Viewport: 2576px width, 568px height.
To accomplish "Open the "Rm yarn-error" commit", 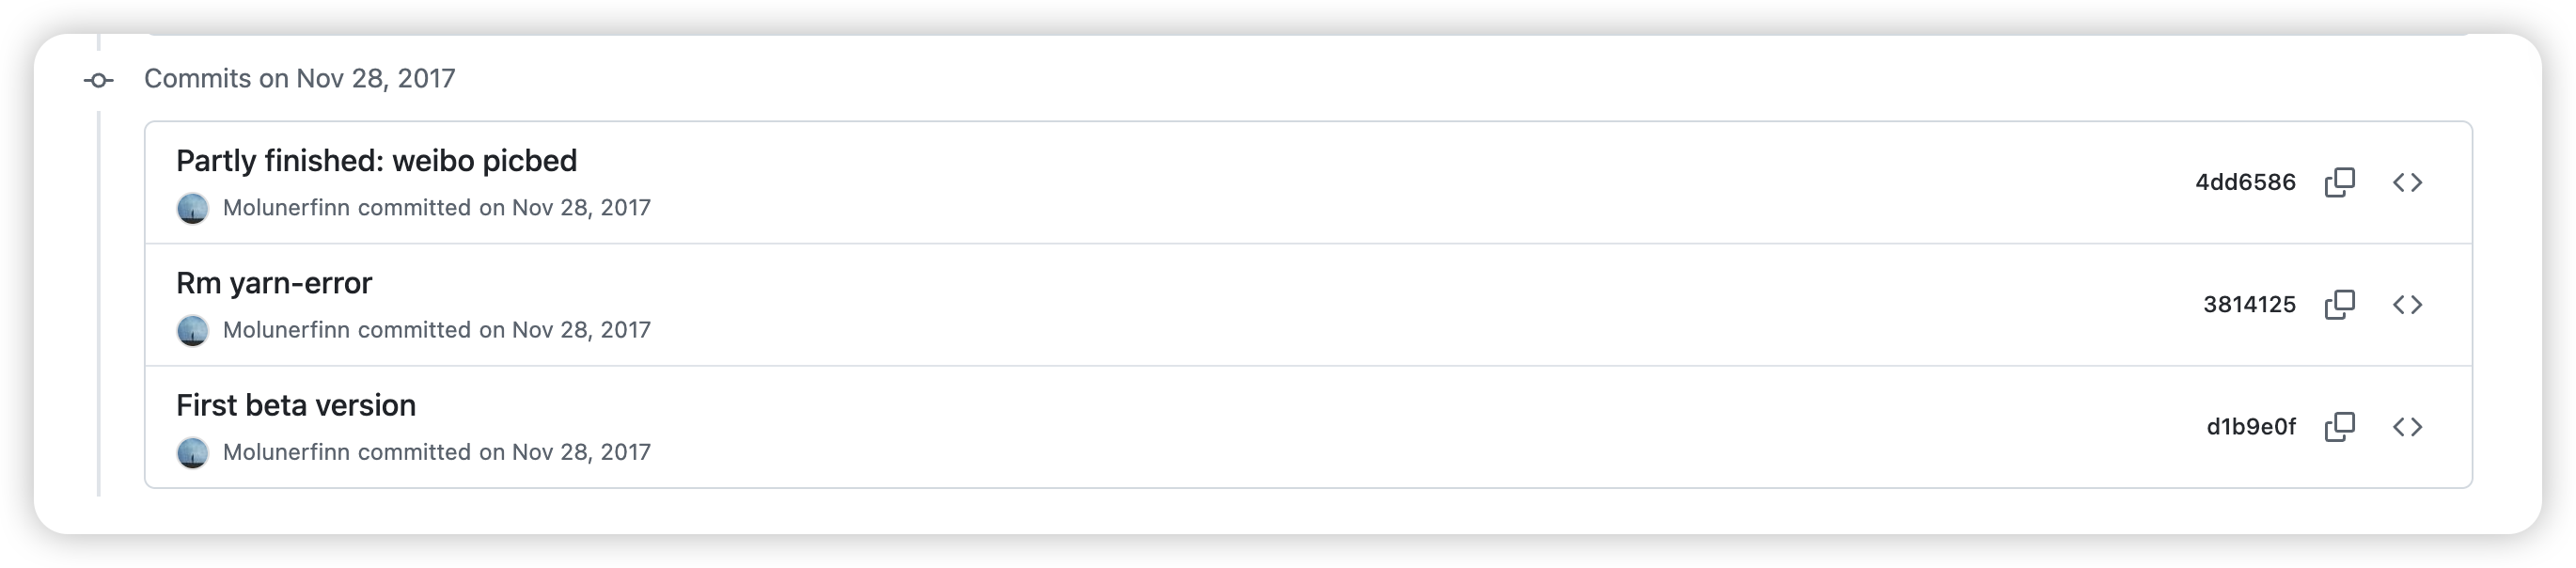I will (274, 283).
